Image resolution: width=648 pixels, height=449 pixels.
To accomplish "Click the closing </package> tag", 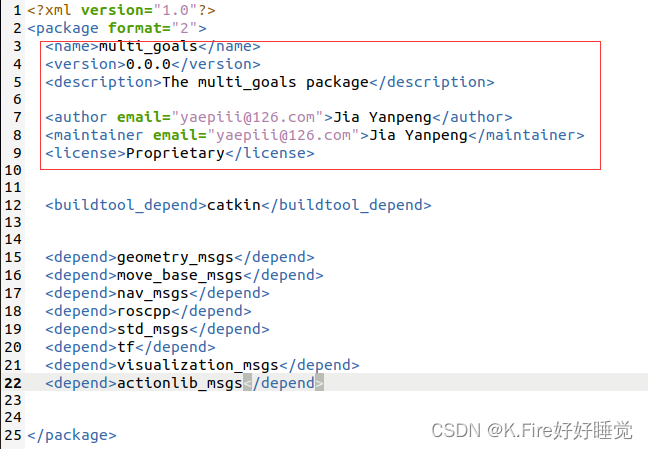I will click(72, 435).
